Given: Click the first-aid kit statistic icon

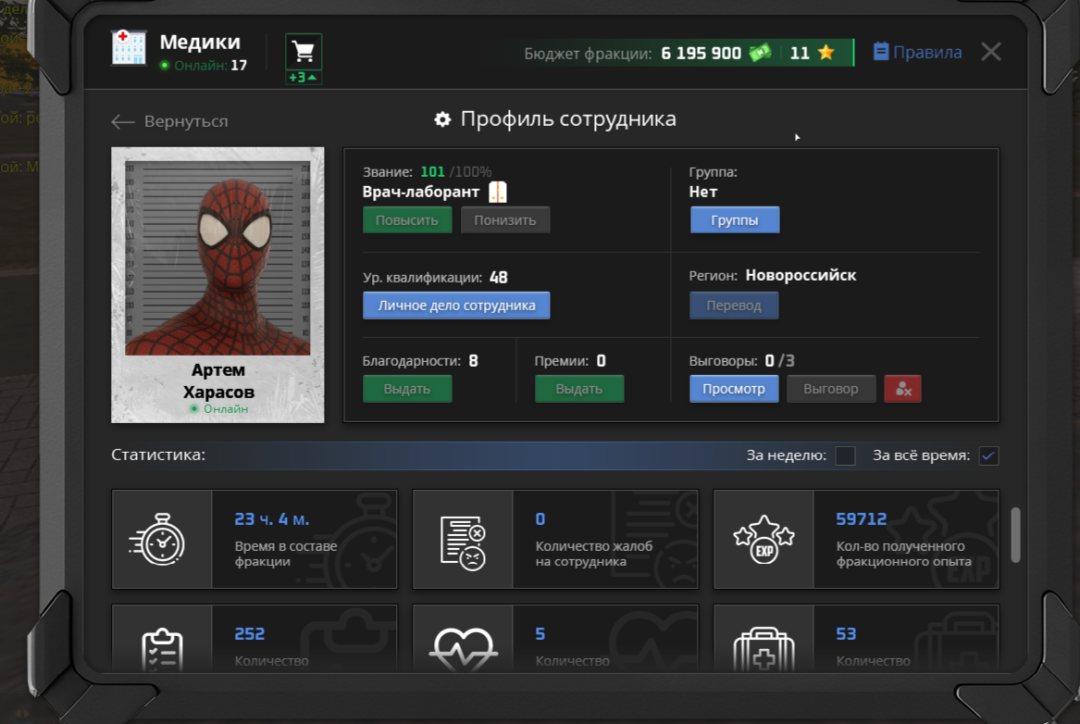Looking at the screenshot, I should (763, 649).
